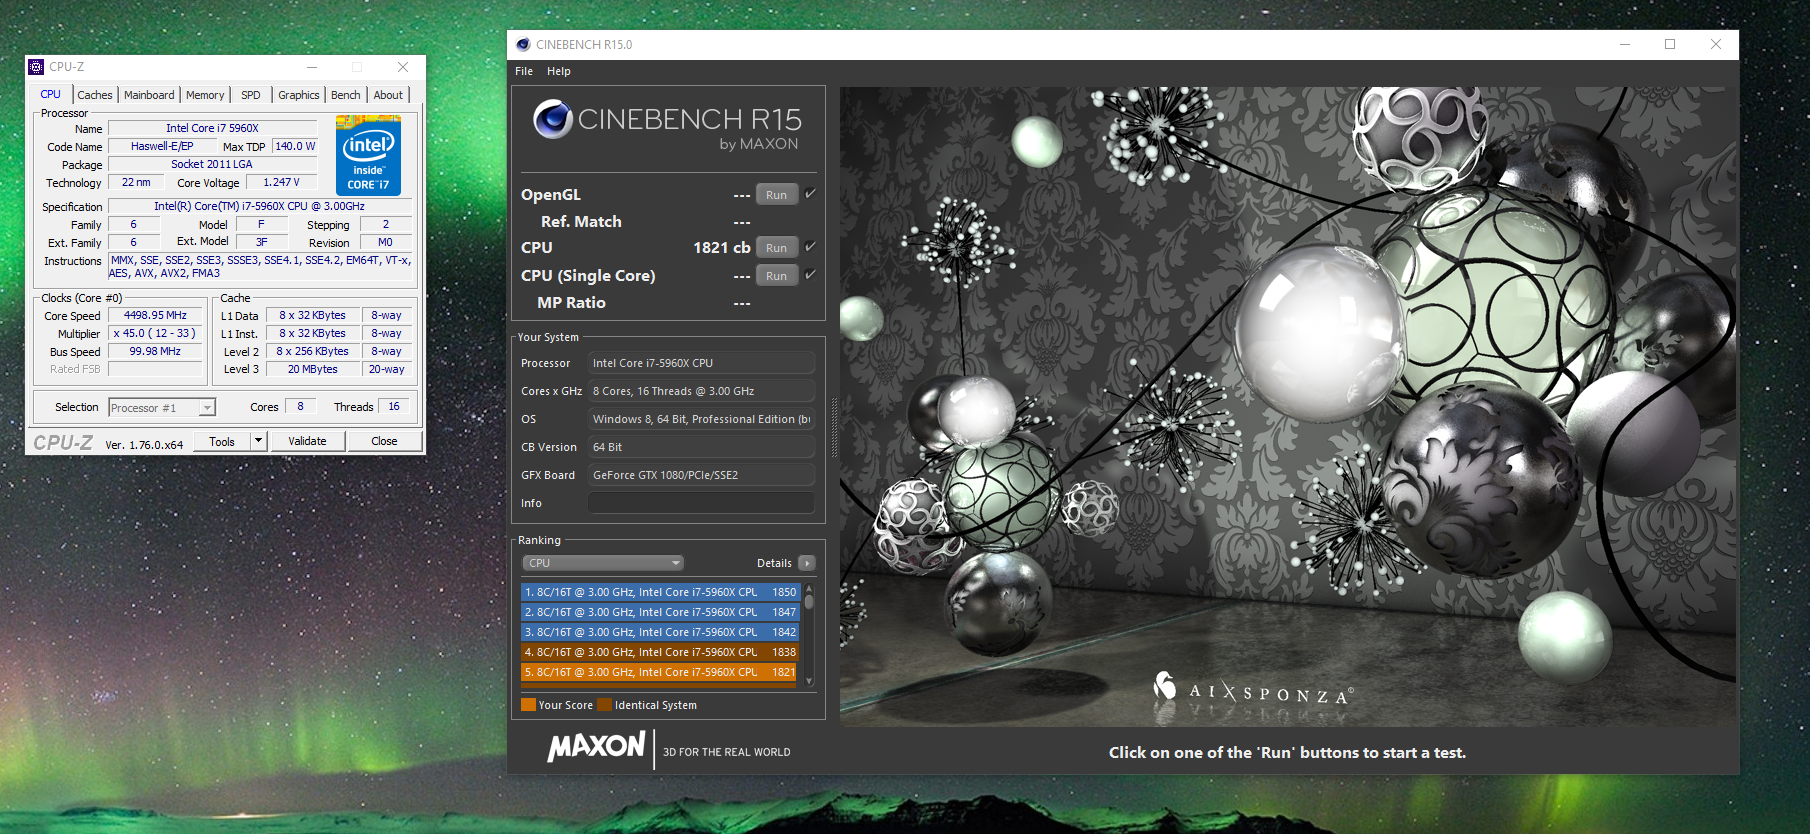The image size is (1810, 834).
Task: Select ranking row 4 with score 1838
Action: [x=660, y=652]
